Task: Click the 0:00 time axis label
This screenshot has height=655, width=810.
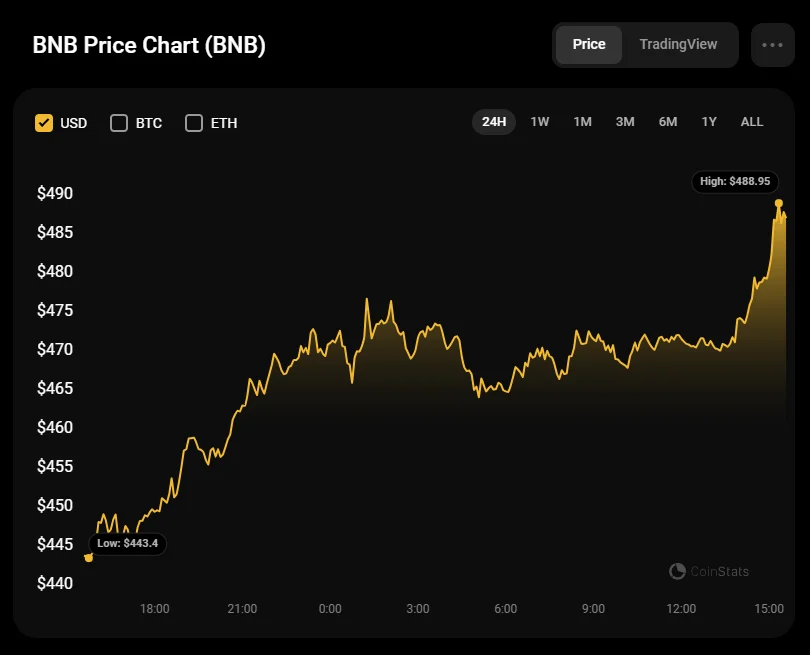Action: pyautogui.click(x=330, y=608)
